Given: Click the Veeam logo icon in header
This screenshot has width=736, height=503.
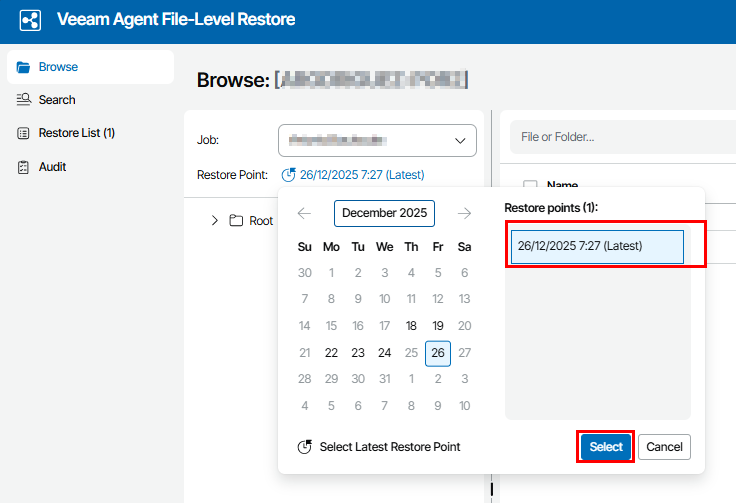Looking at the screenshot, I should click(x=30, y=20).
